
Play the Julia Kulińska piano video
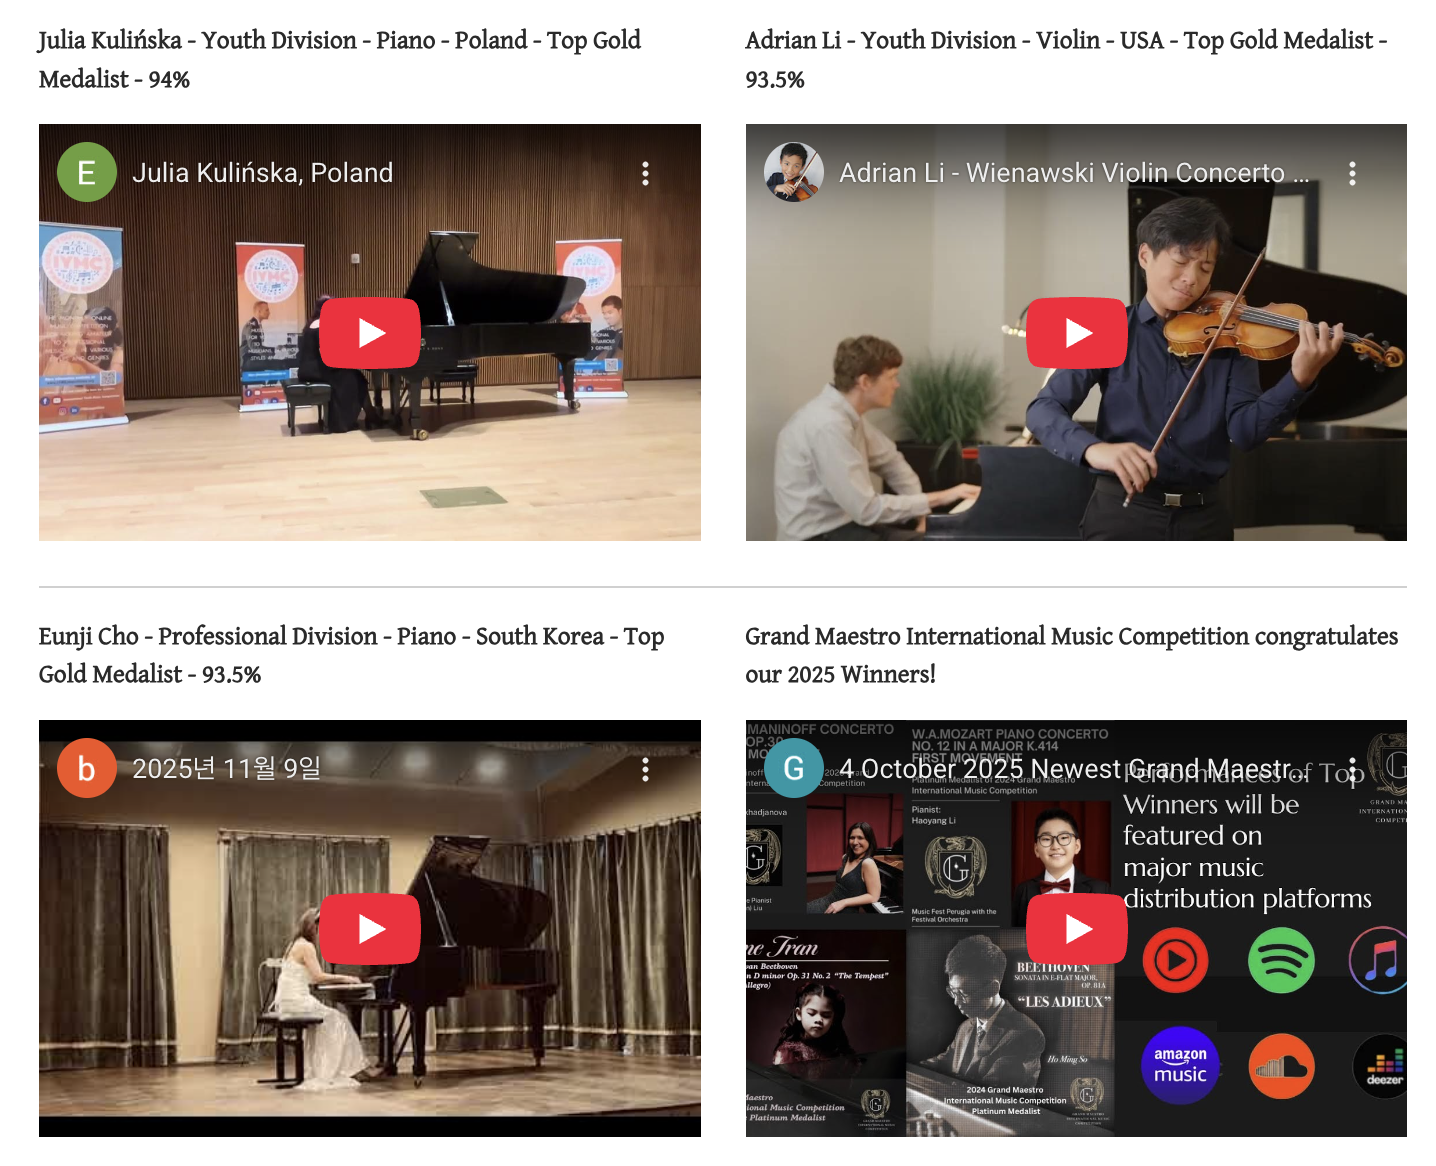click(370, 333)
